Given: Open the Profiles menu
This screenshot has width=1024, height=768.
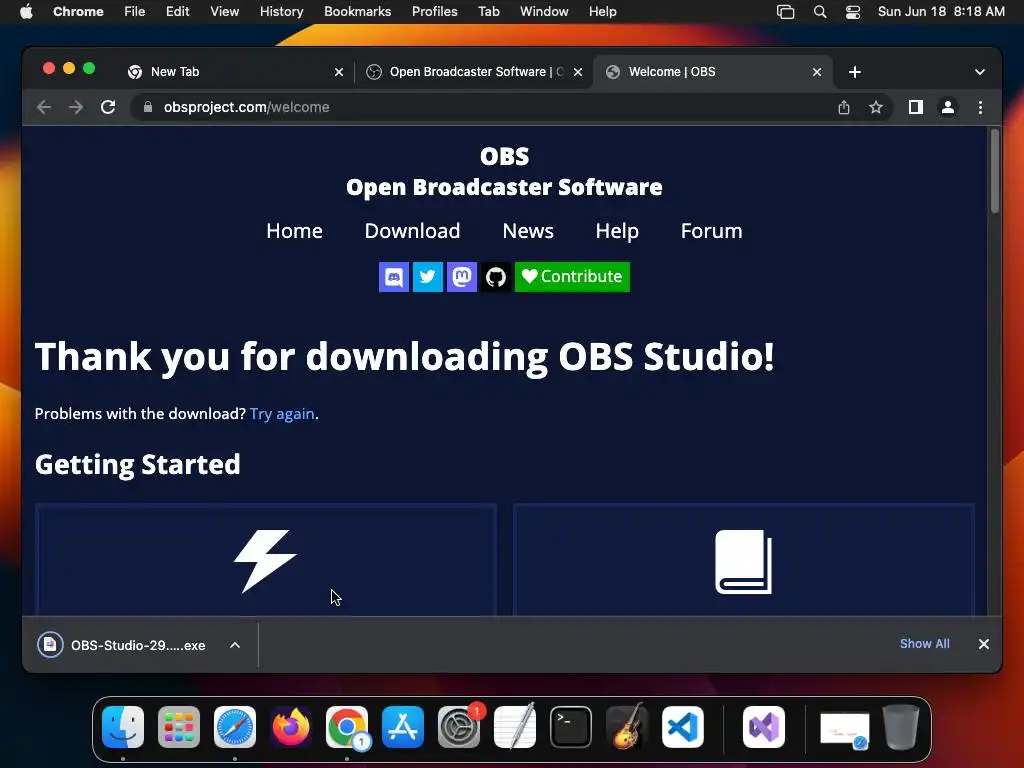Looking at the screenshot, I should 434,12.
